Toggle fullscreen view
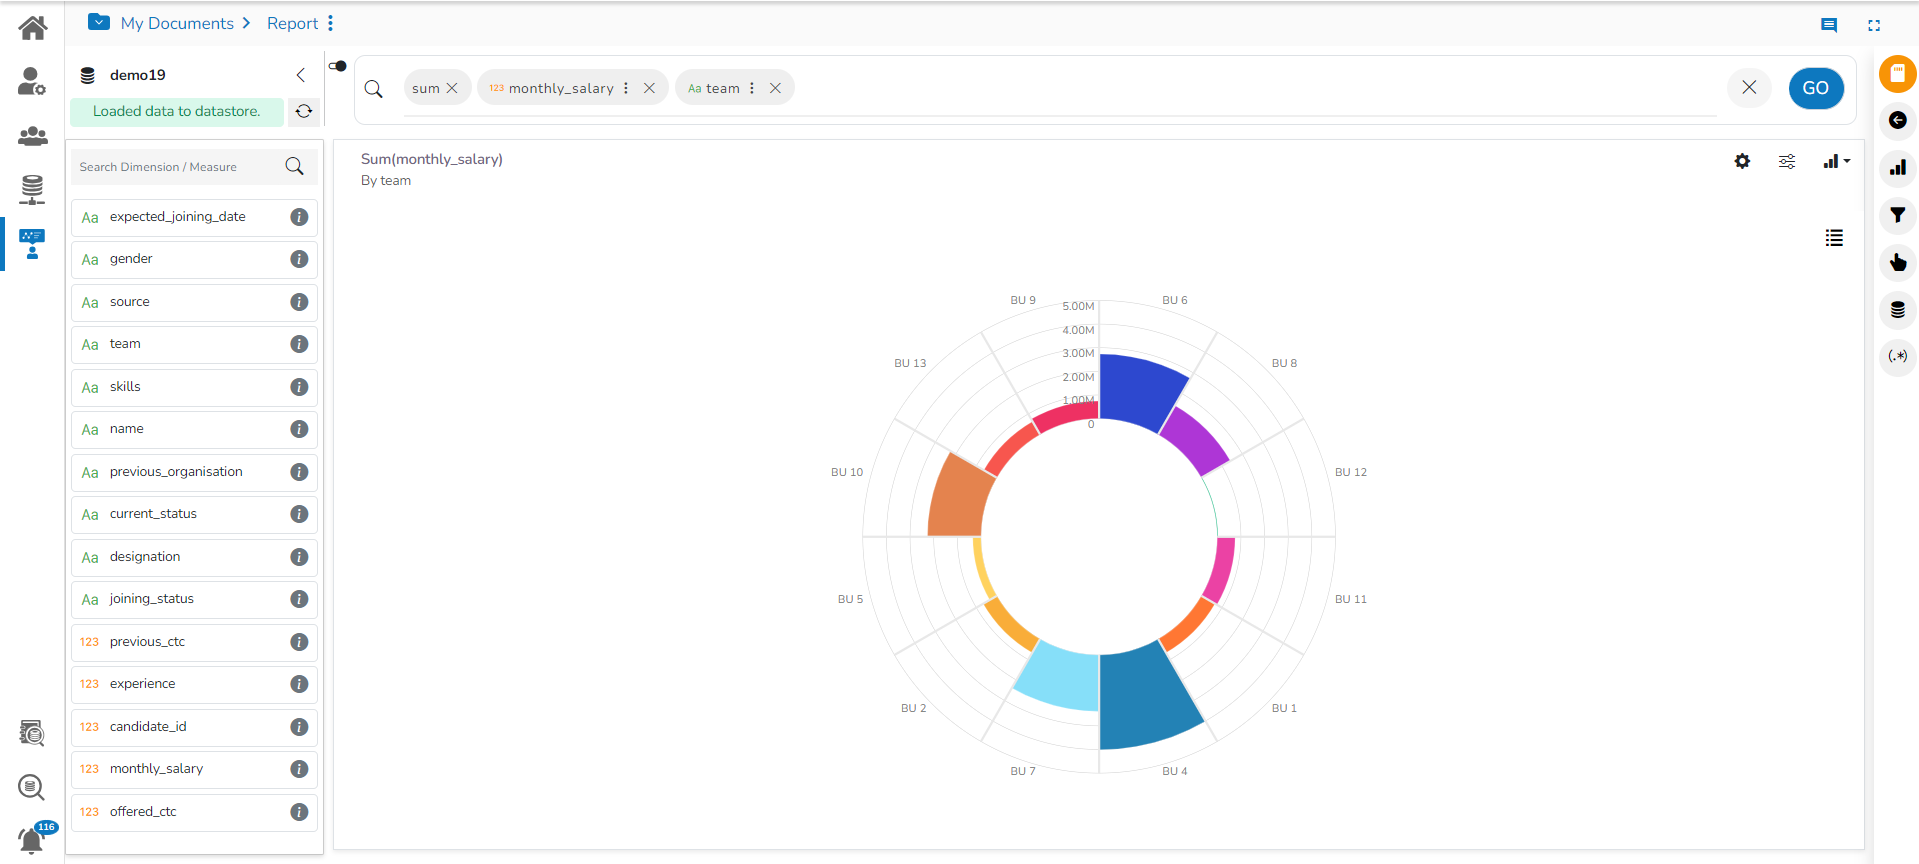The image size is (1919, 864). (1874, 25)
